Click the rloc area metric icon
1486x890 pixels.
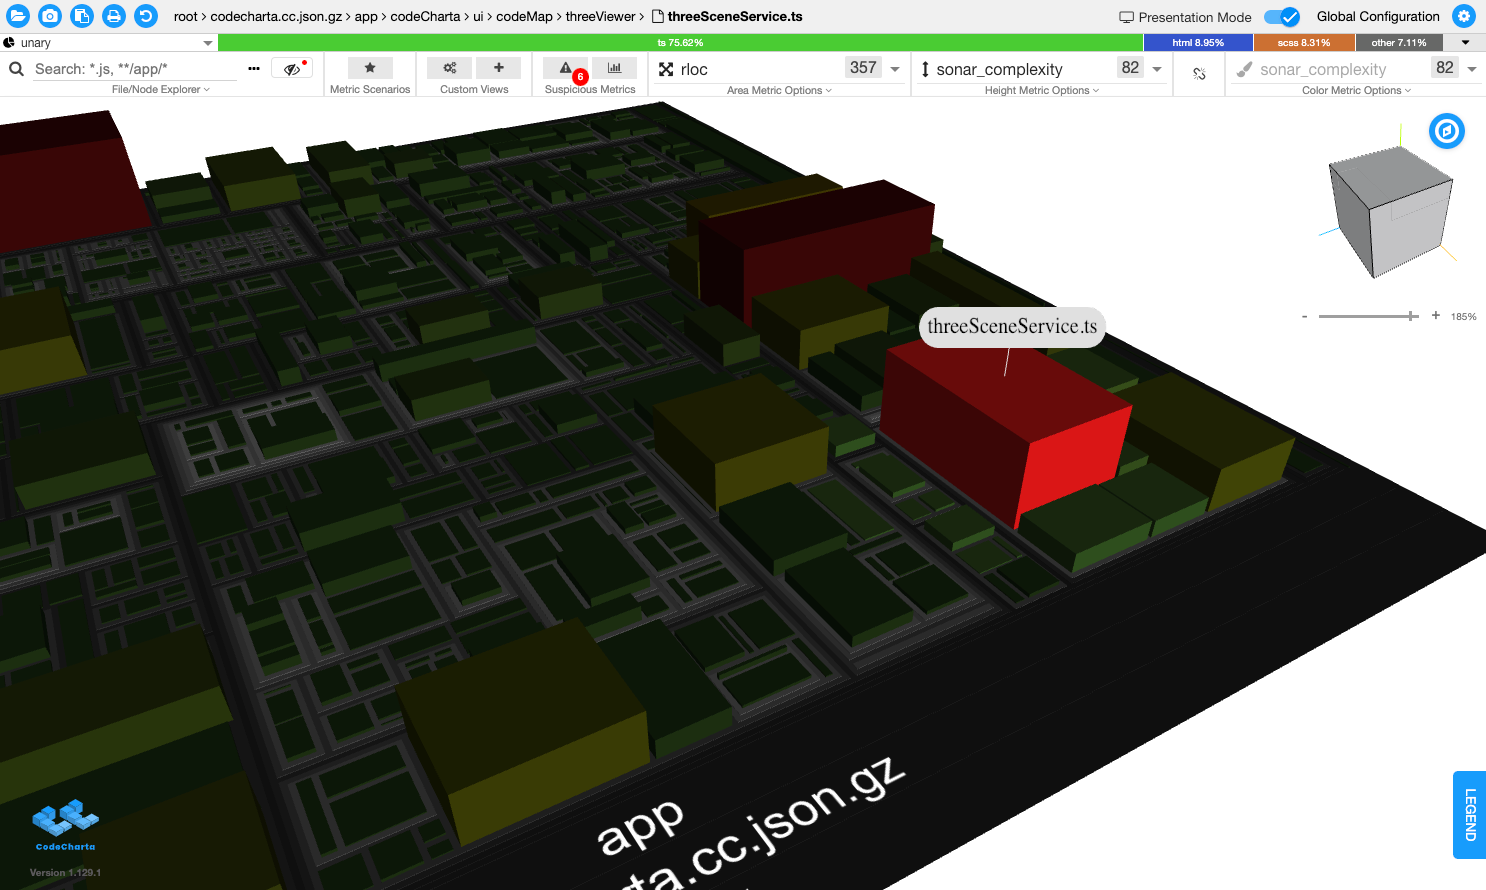666,69
